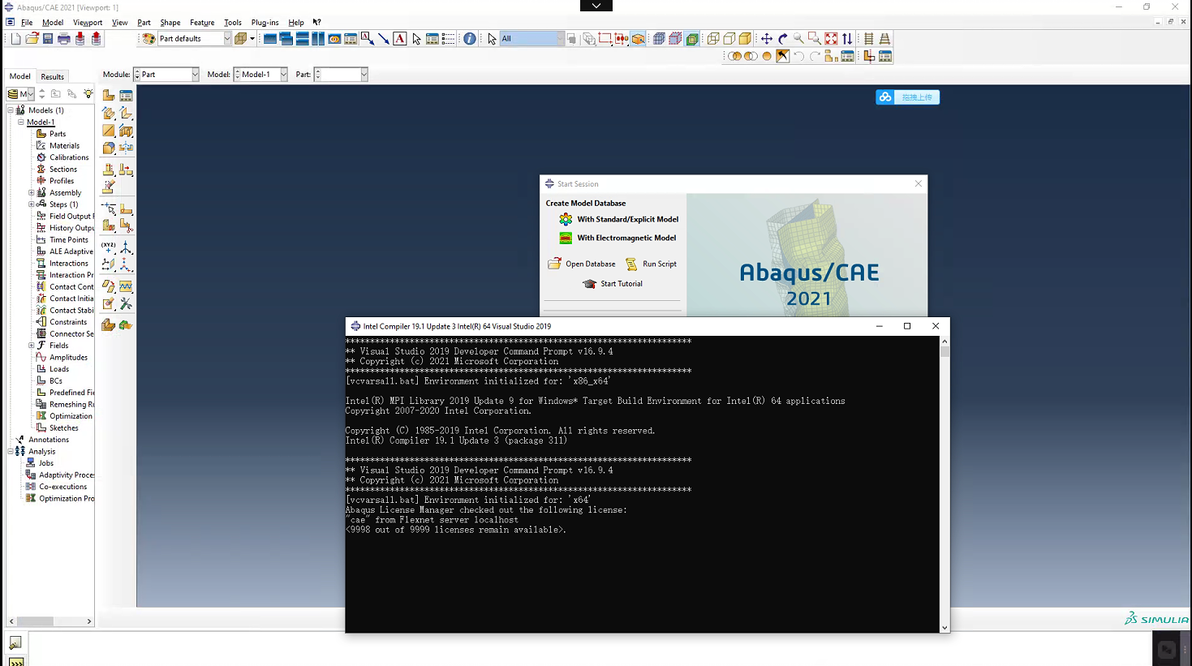
Task: Toggle the selection arrow tool beside All filter
Action: (x=492, y=39)
